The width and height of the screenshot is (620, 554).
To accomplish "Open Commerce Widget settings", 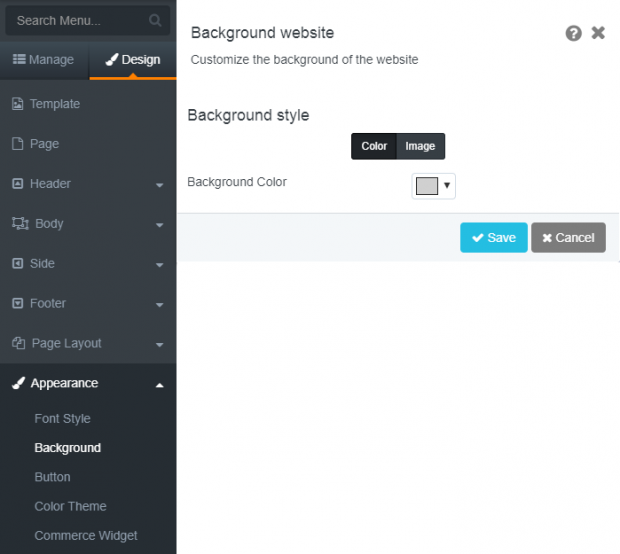I will point(86,535).
